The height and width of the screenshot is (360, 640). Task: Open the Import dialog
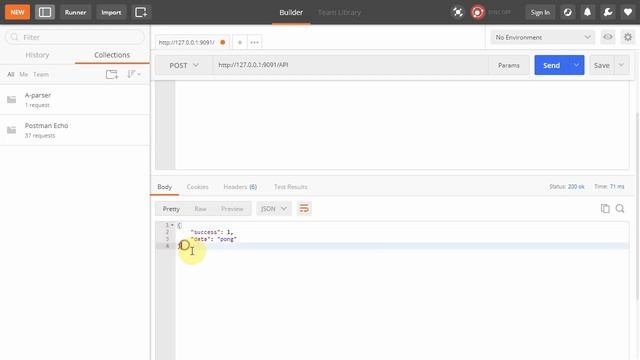(x=111, y=12)
